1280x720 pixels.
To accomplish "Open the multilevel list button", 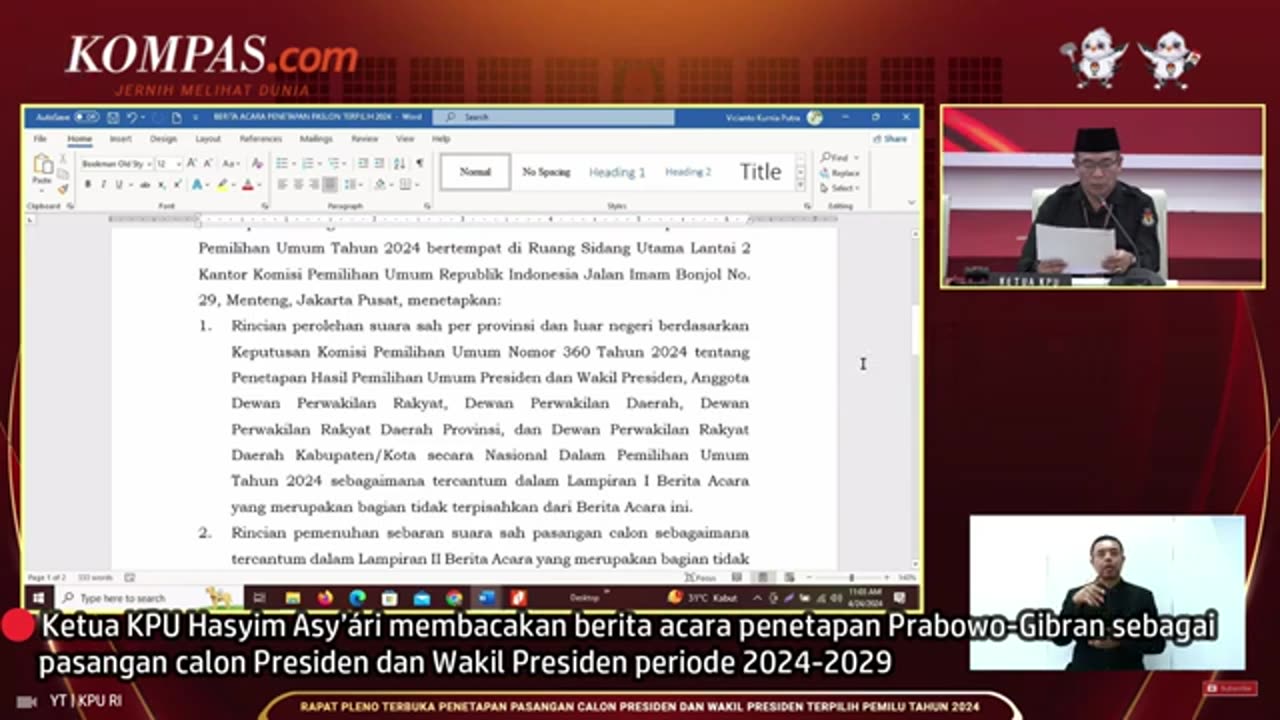I will (x=334, y=163).
